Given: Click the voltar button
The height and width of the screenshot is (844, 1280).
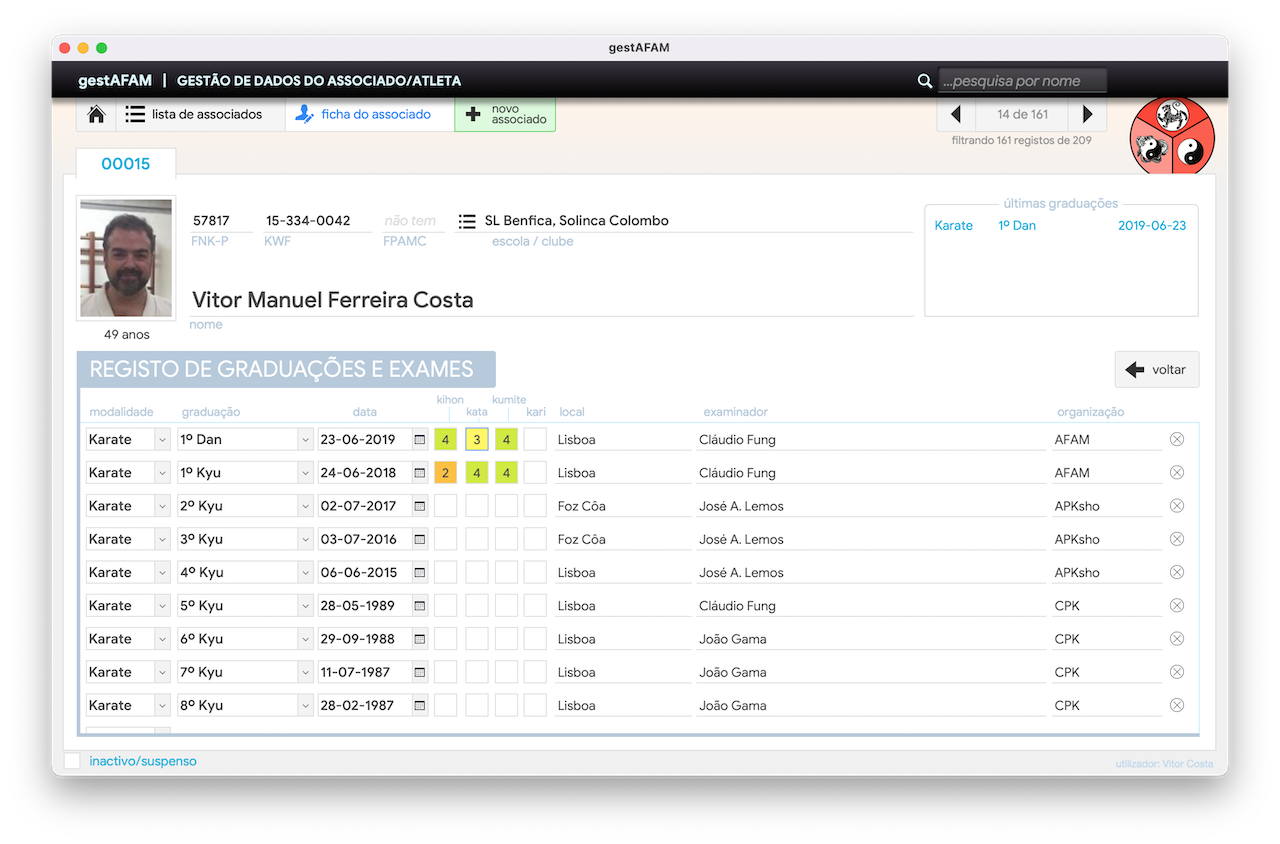Looking at the screenshot, I should tap(1157, 370).
